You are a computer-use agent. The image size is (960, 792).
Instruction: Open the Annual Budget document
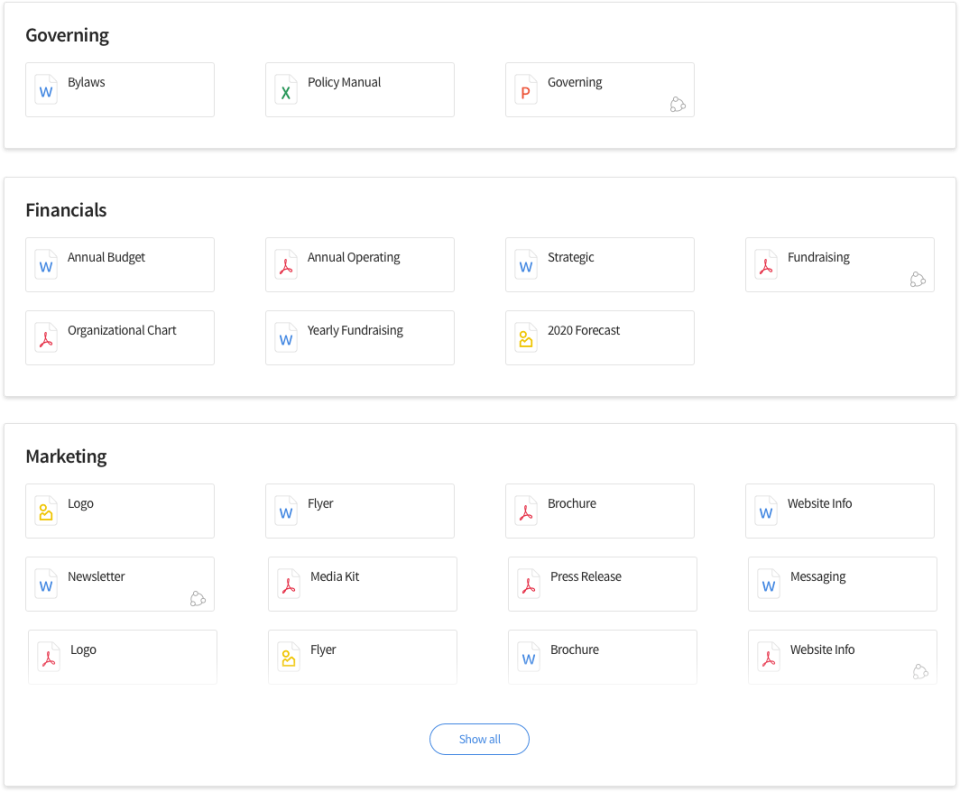[120, 264]
